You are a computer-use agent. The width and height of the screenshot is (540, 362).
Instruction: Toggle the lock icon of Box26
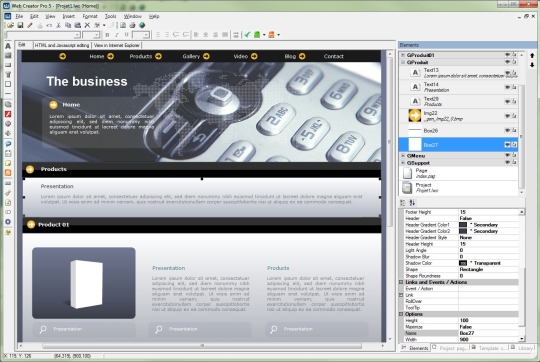coord(514,130)
